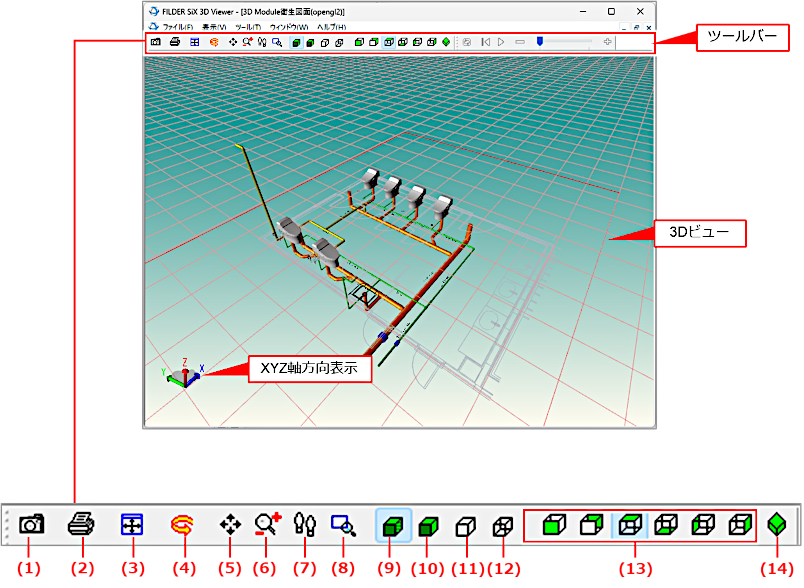This screenshot has height=588, width=804.
Task: Select the four-arrow pan tool in enlarged toolbar
Action: click(x=230, y=524)
